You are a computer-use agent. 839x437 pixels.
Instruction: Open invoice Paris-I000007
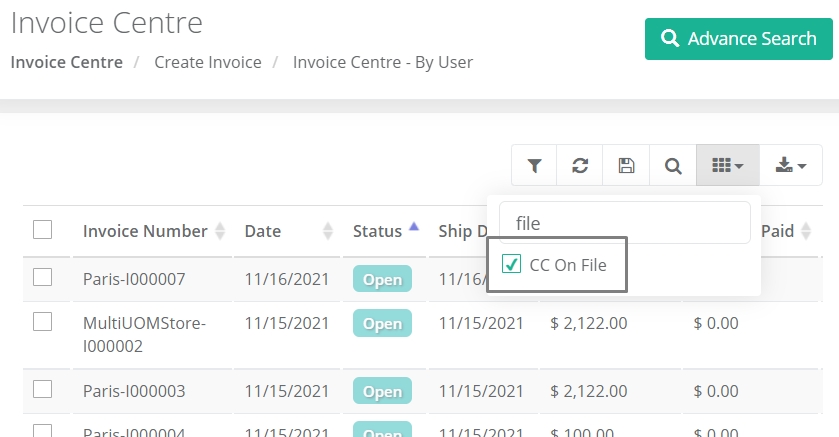point(134,279)
